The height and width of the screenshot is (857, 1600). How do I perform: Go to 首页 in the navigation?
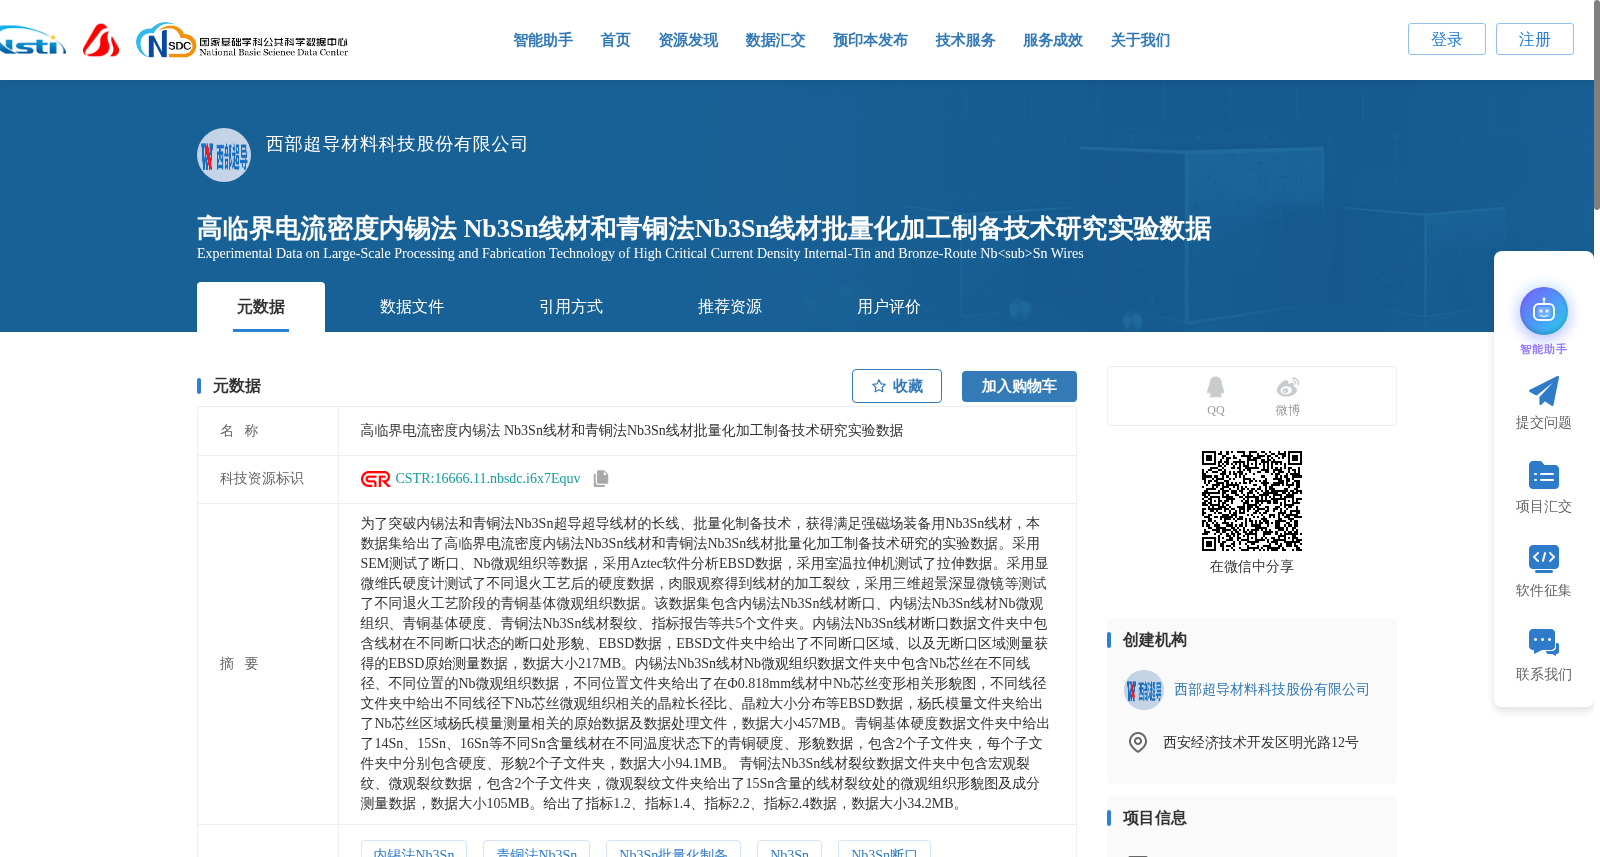(615, 40)
